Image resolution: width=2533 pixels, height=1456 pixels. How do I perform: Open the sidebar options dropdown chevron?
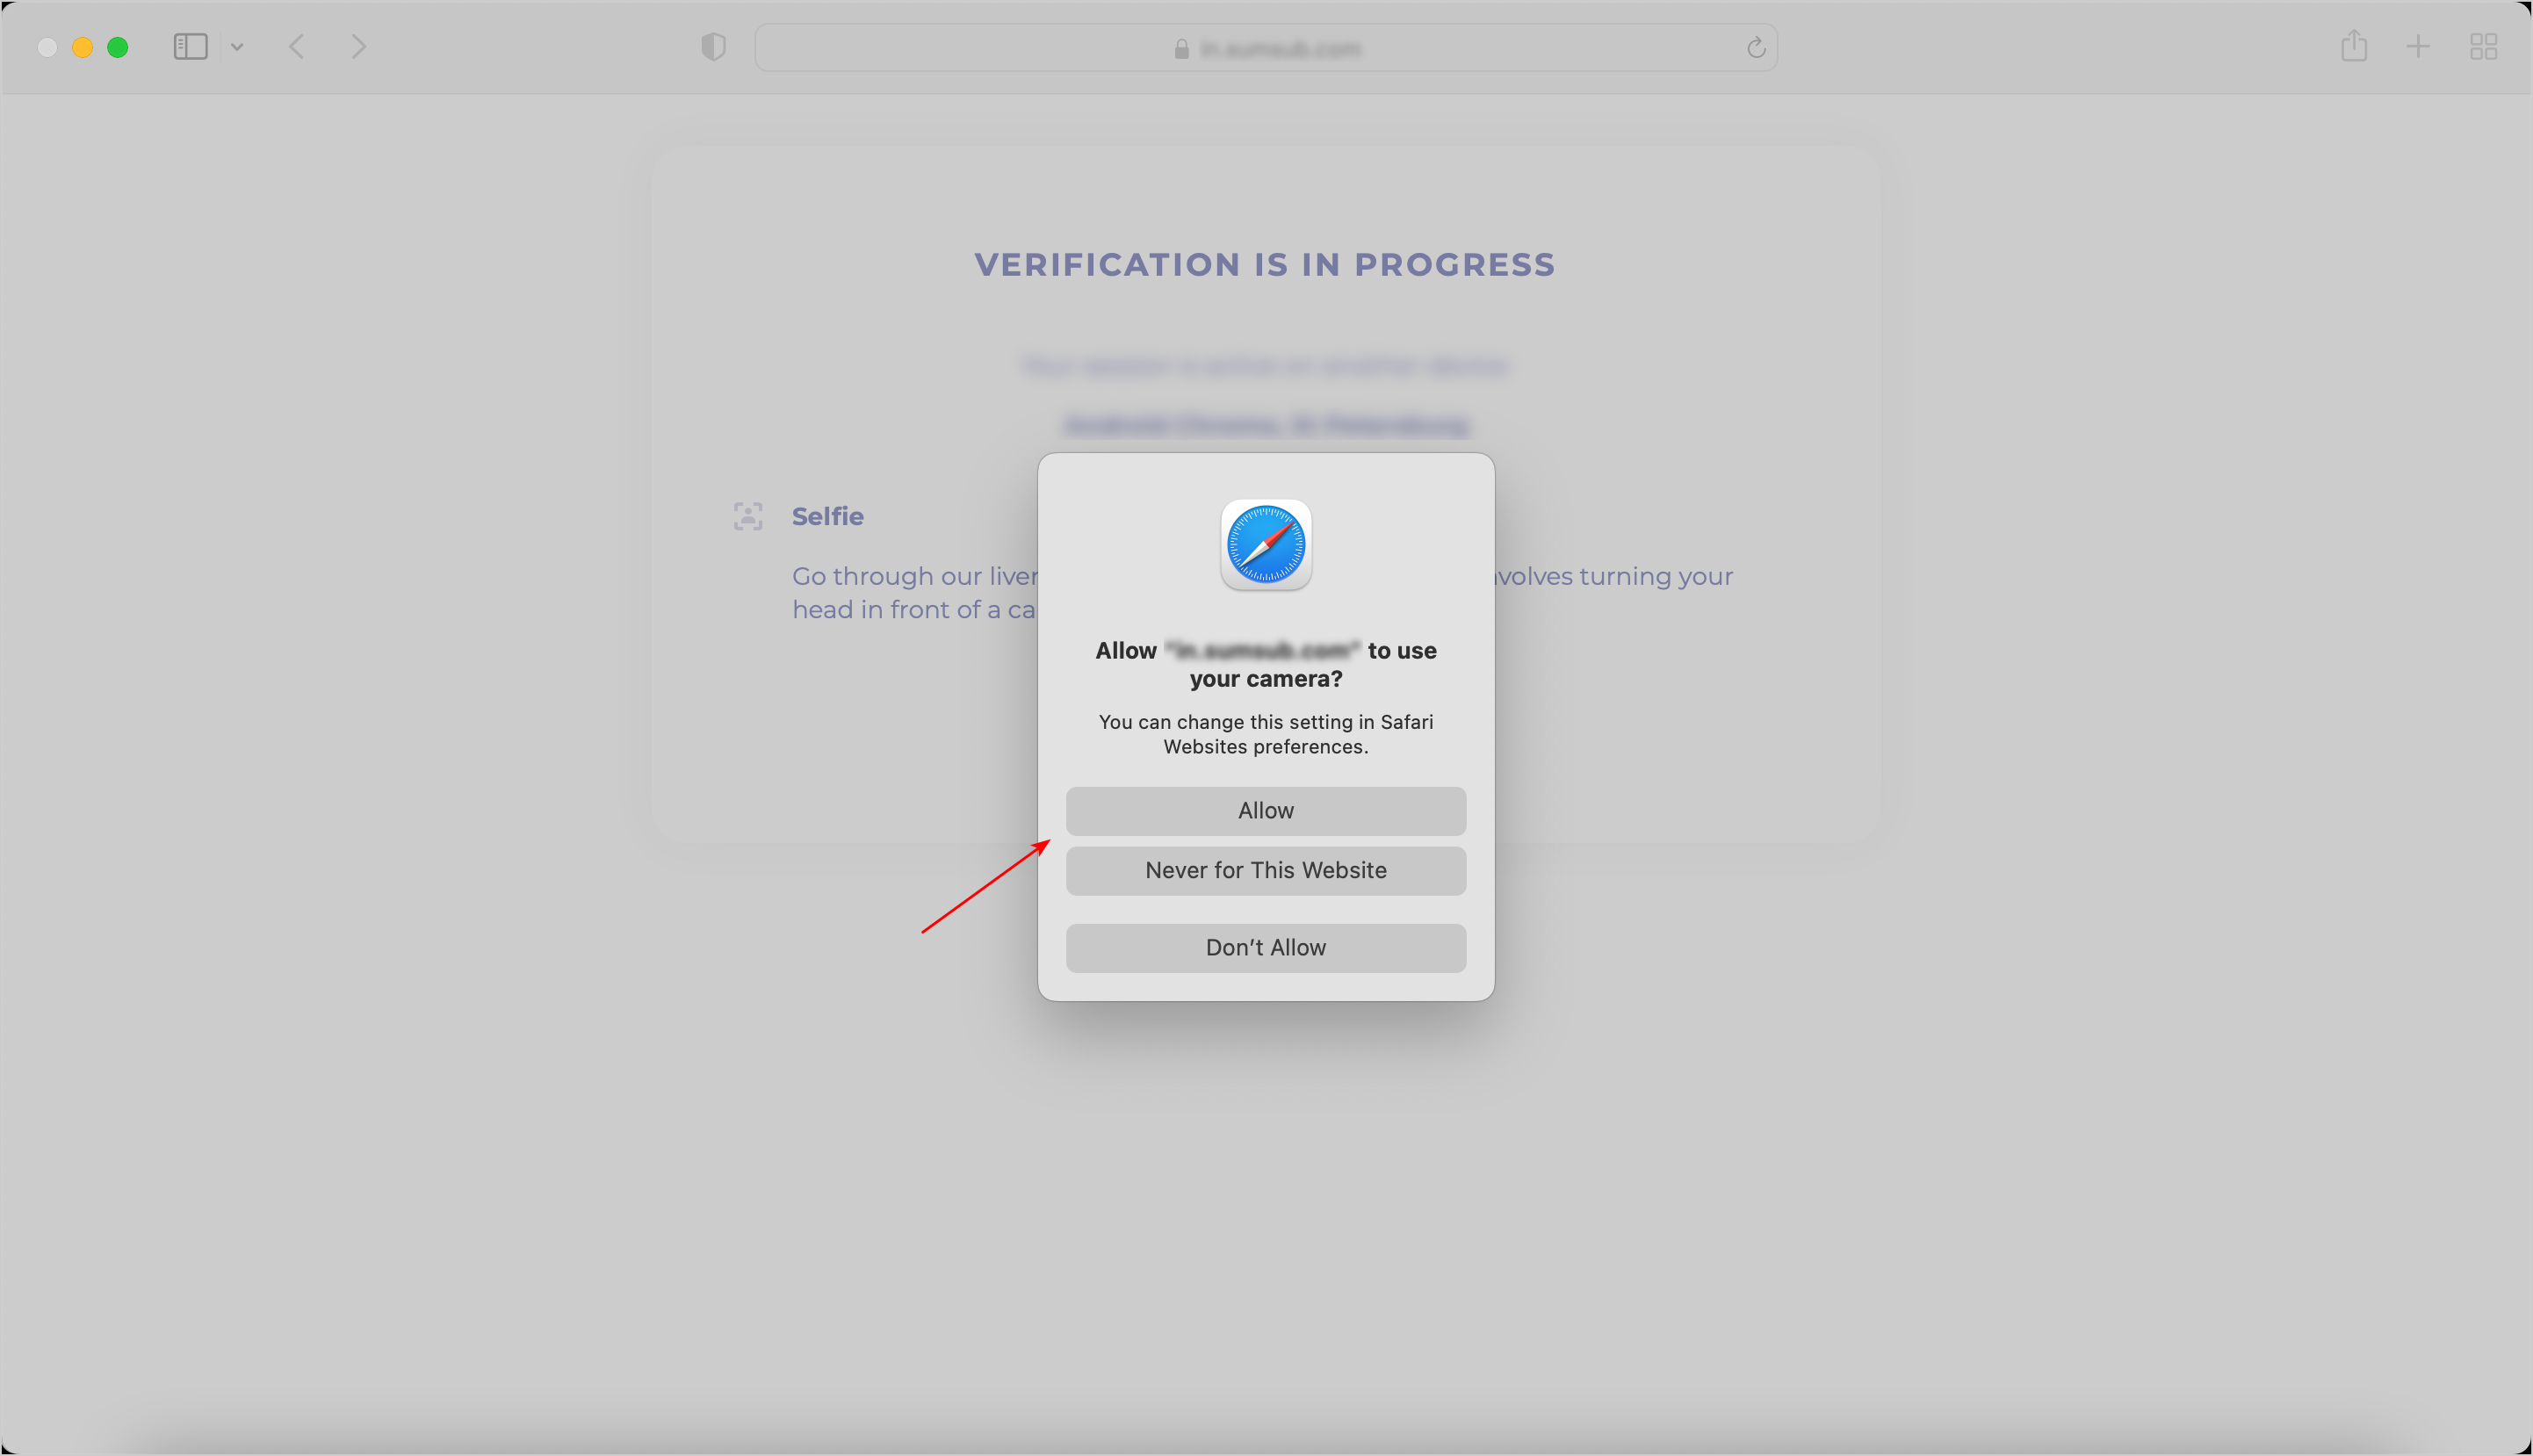[237, 47]
